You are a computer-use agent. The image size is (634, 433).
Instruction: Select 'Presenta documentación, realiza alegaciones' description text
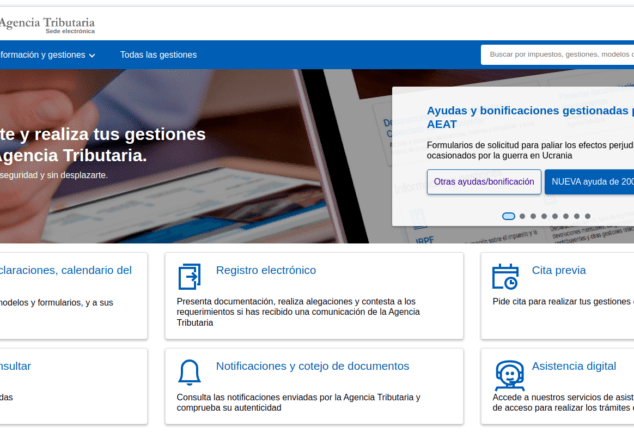298,312
